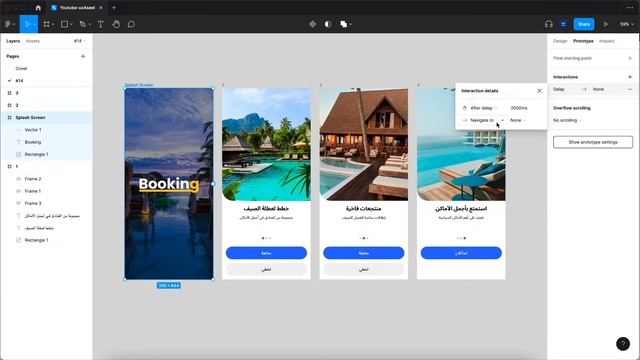The image size is (640, 360).
Task: Open boolean groups dropdown arrow
Action: click(x=351, y=24)
